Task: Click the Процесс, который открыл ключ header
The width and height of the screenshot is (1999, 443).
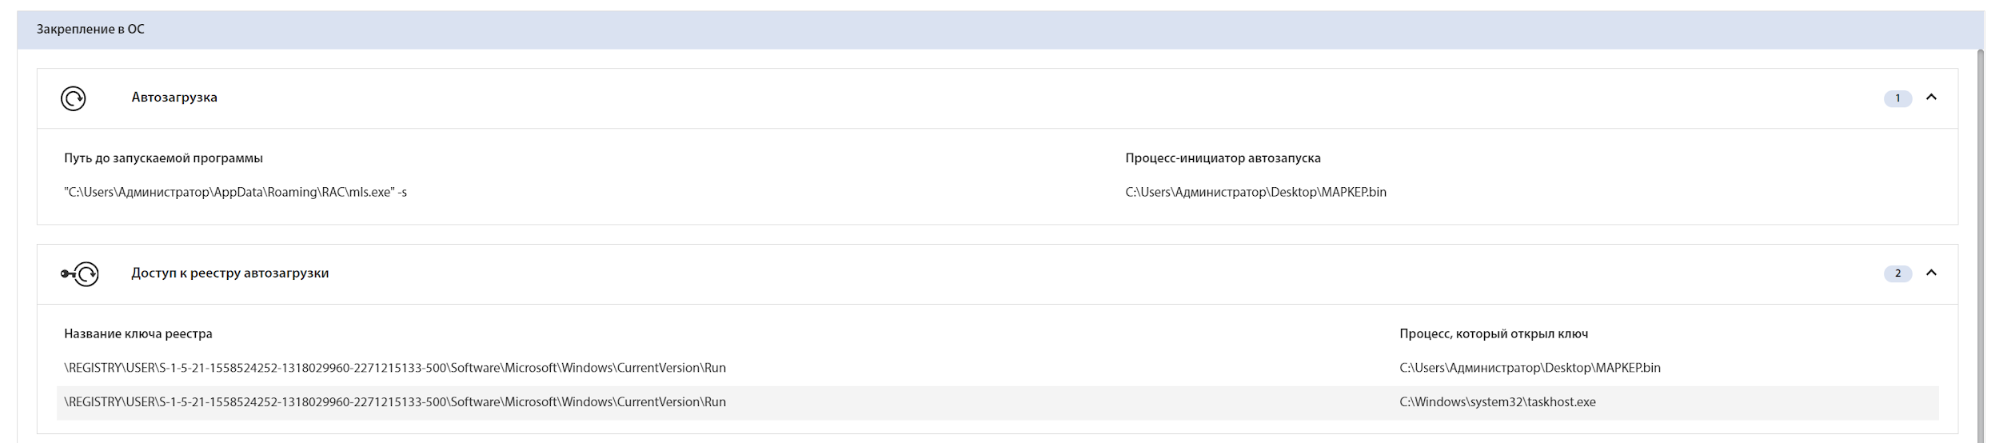Action: coord(1493,334)
